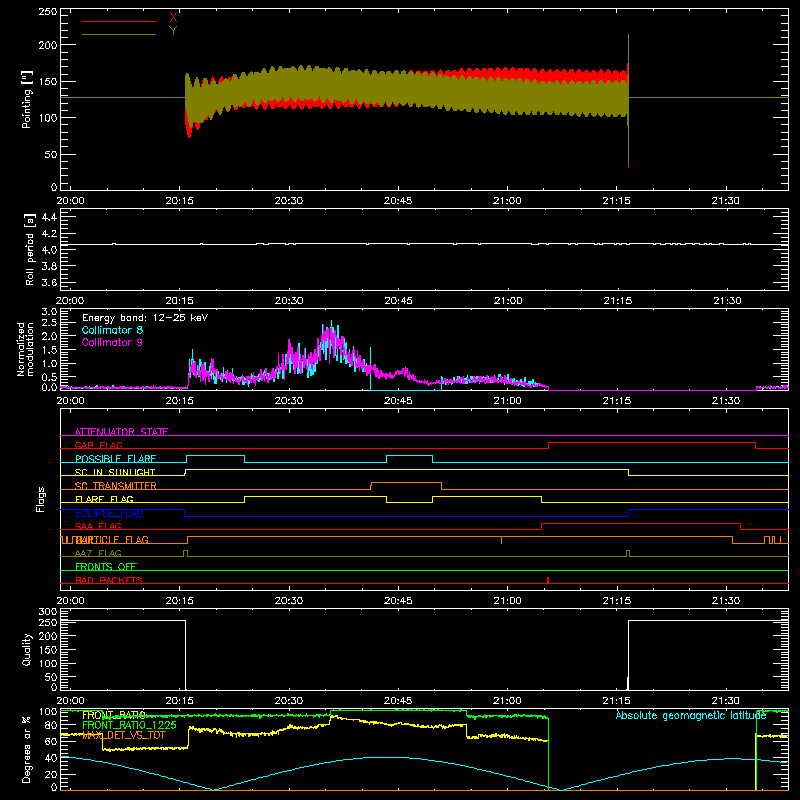The image size is (800, 800).
Task: Click the 'Absolute geomagnetic latitude' label
Action: point(691,715)
